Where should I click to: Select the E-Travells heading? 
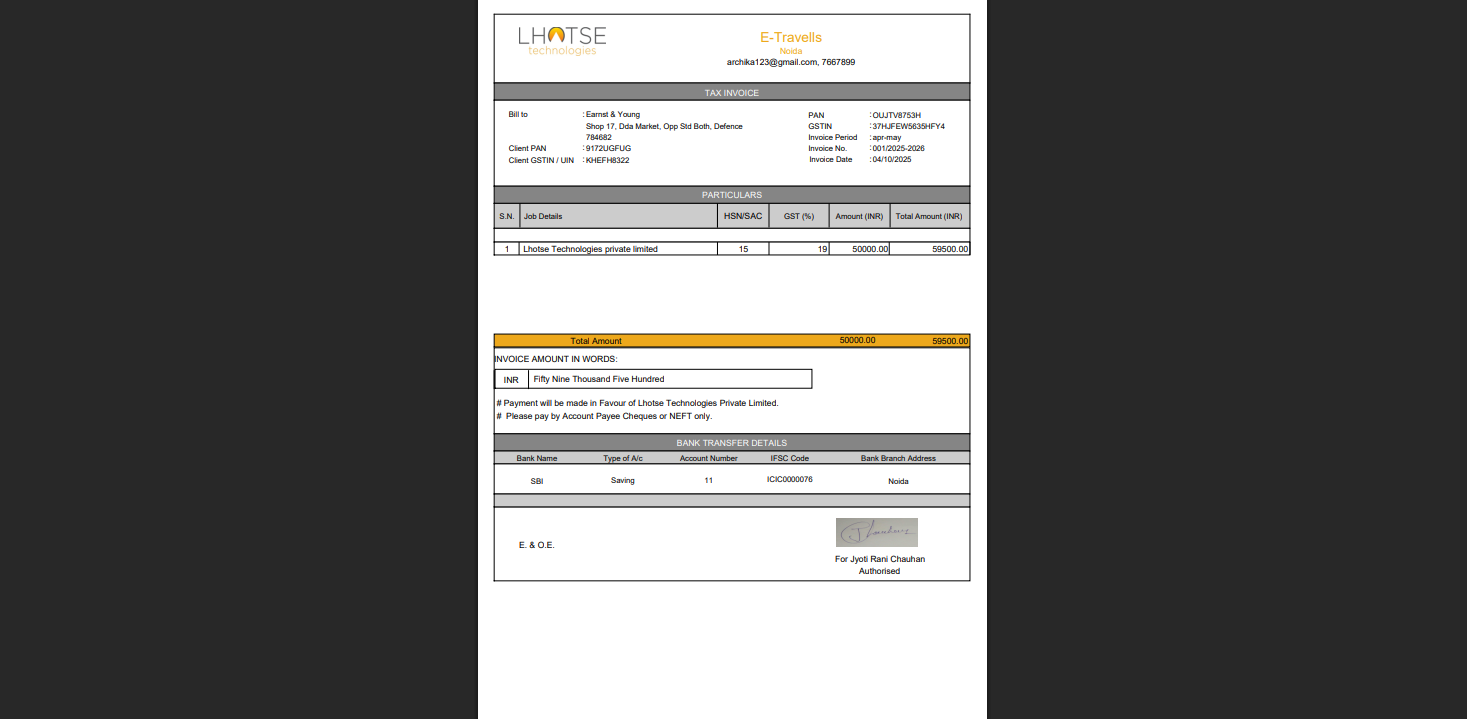click(x=791, y=37)
